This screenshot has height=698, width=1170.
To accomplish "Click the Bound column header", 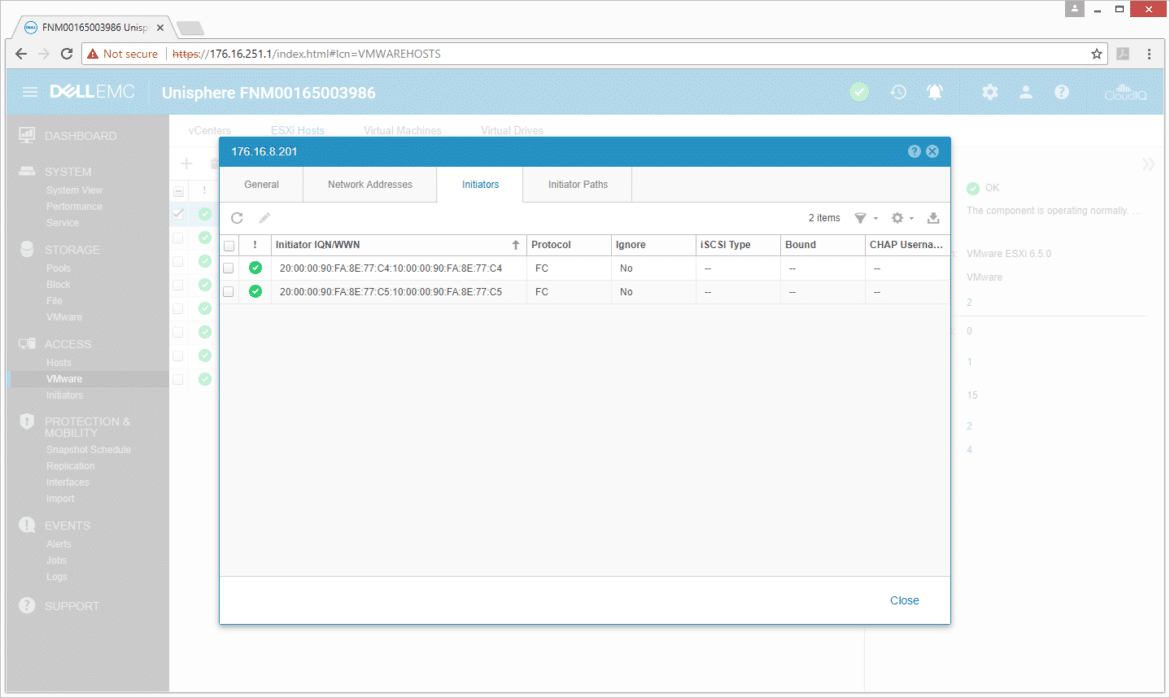I will pyautogui.click(x=822, y=245).
